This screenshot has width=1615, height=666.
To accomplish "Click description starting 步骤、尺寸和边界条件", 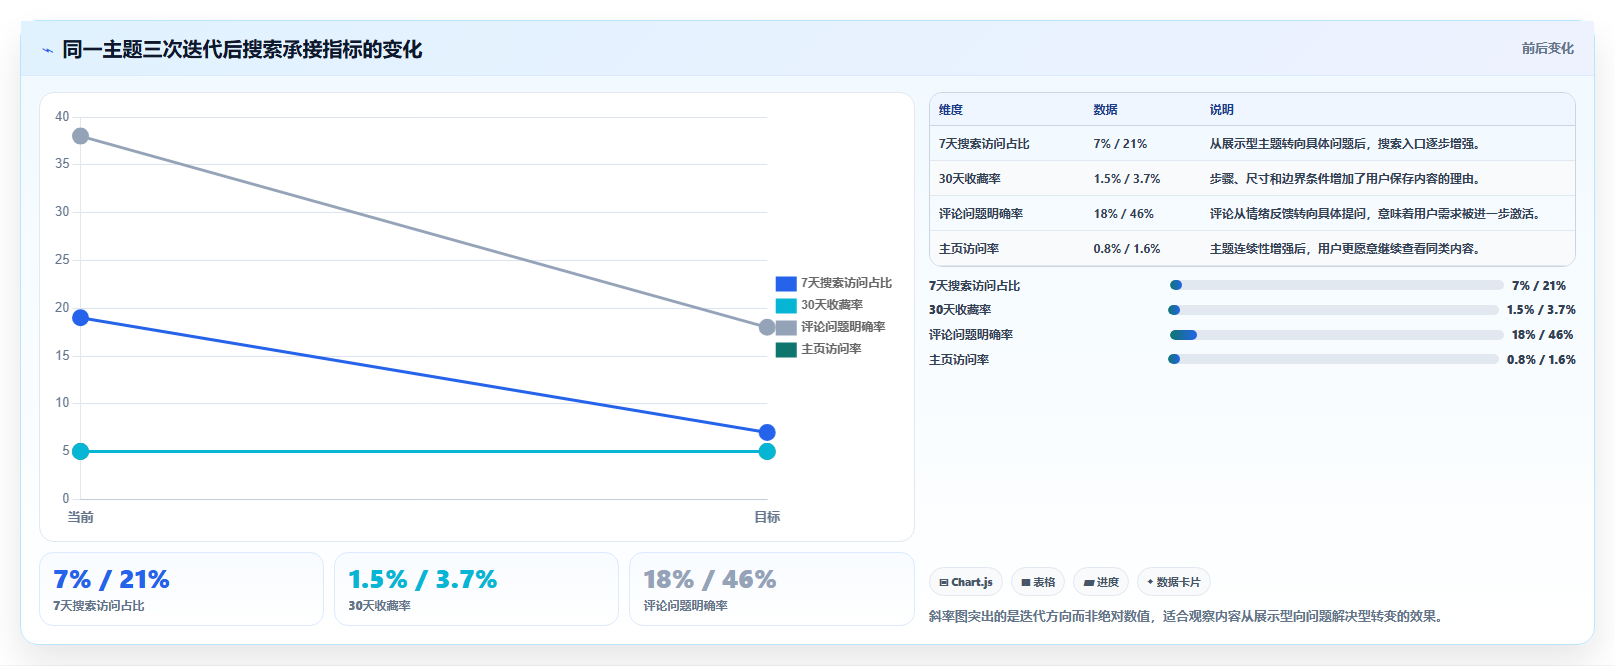I will tap(1345, 179).
